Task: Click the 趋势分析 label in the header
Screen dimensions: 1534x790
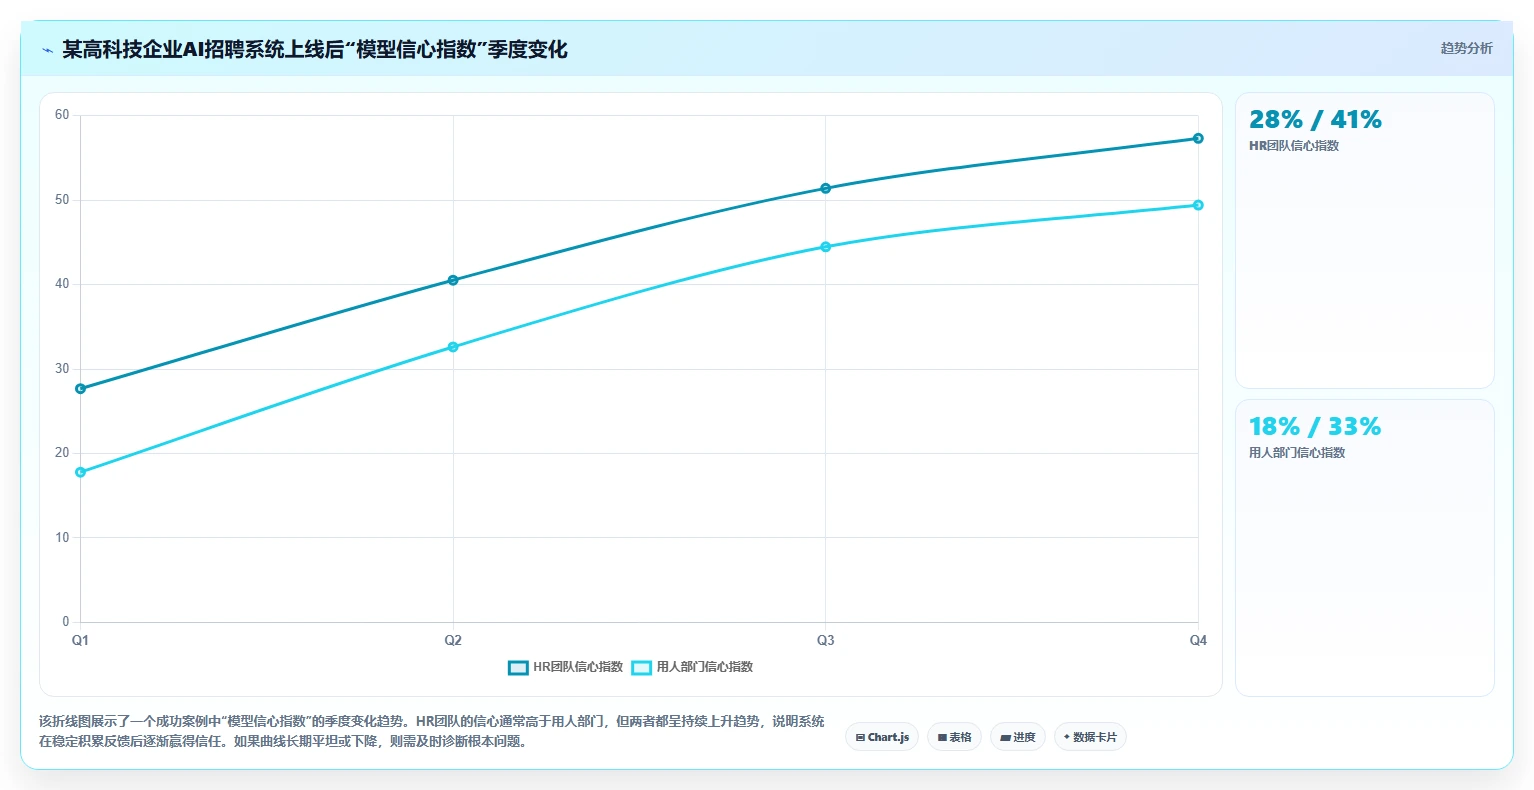Action: pyautogui.click(x=1466, y=48)
